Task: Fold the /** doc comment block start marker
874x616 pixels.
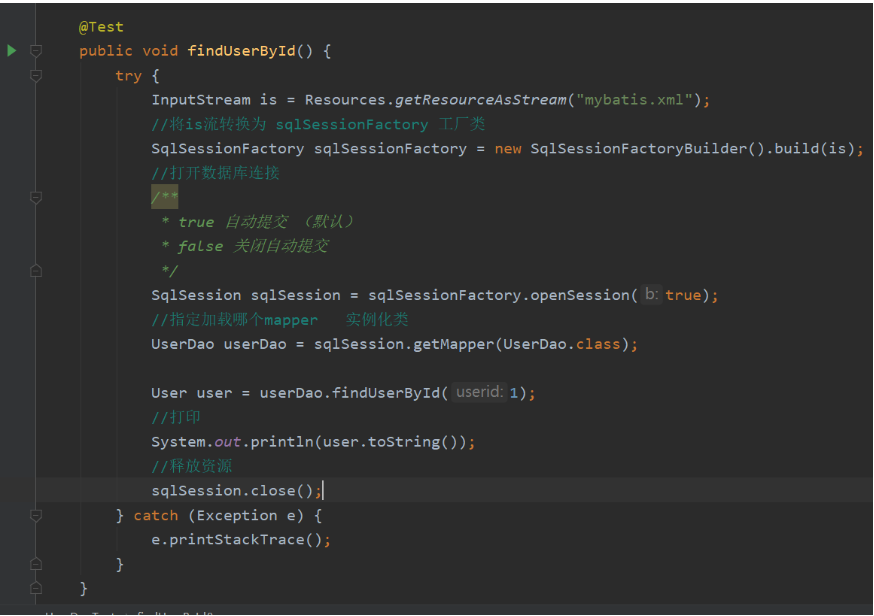Action: pyautogui.click(x=36, y=197)
